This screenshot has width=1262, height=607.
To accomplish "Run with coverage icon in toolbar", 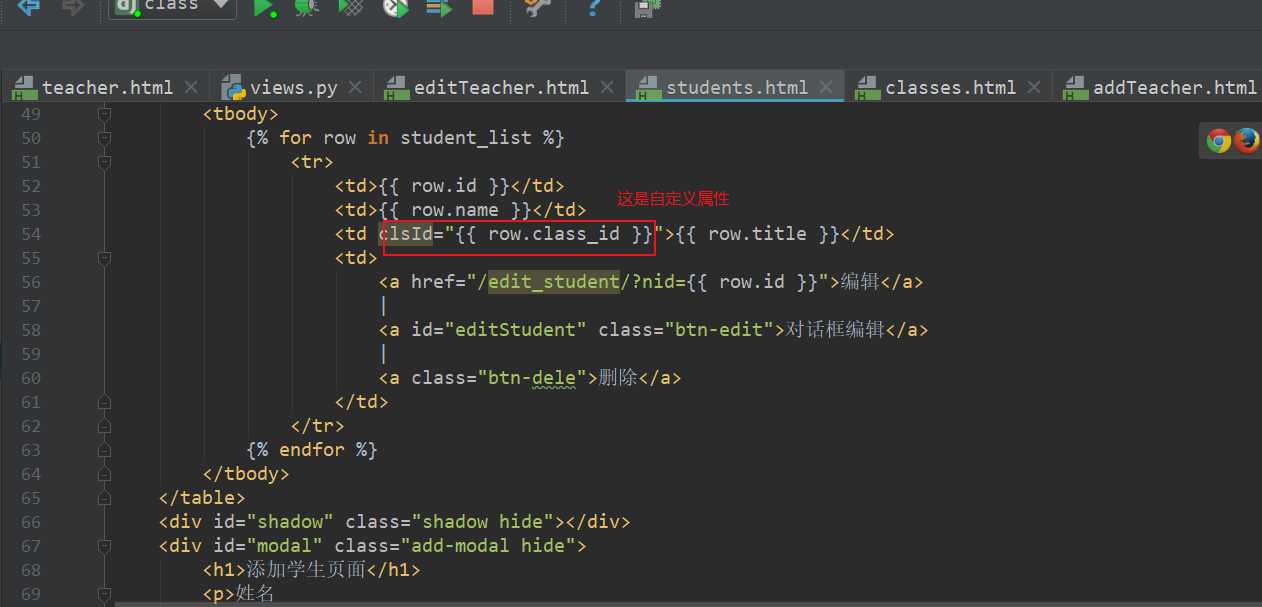I will [351, 8].
